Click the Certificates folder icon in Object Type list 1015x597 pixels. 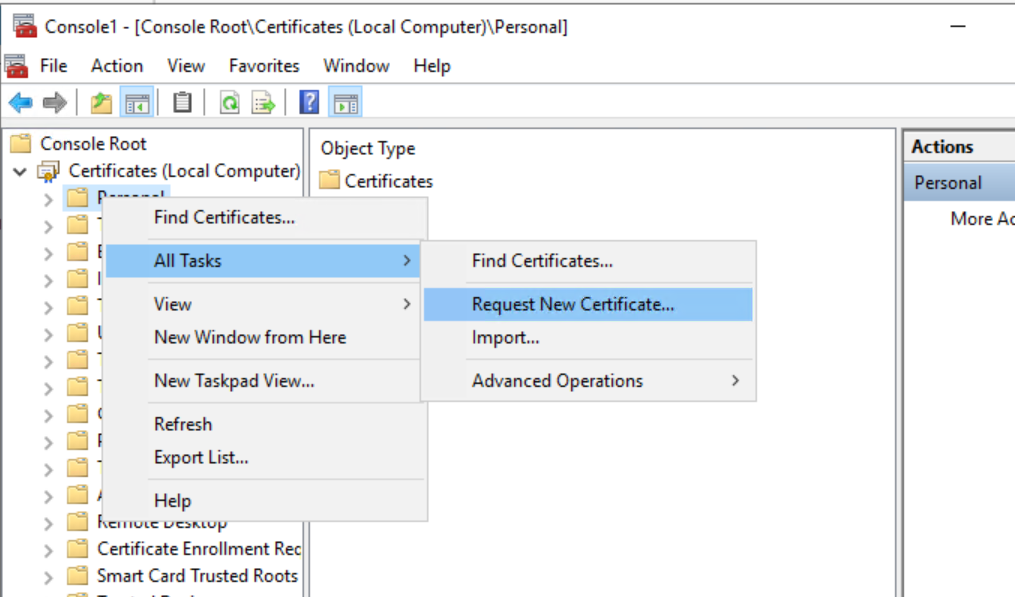pos(329,180)
